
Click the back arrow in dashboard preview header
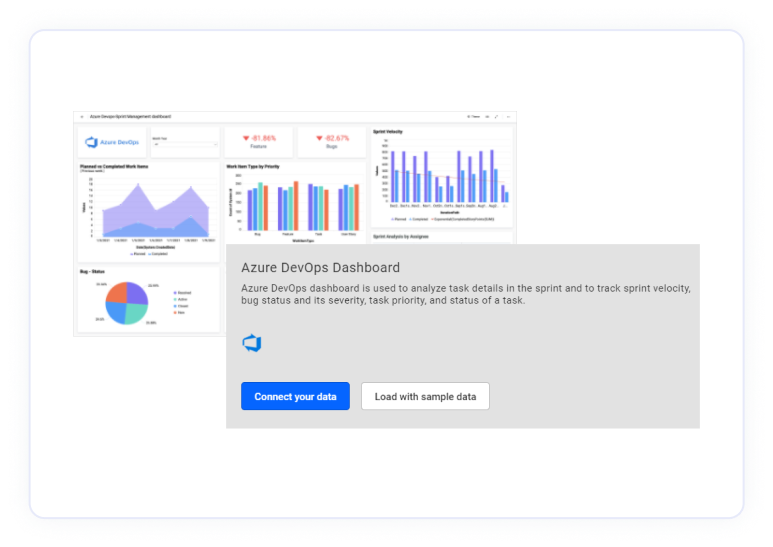point(82,117)
